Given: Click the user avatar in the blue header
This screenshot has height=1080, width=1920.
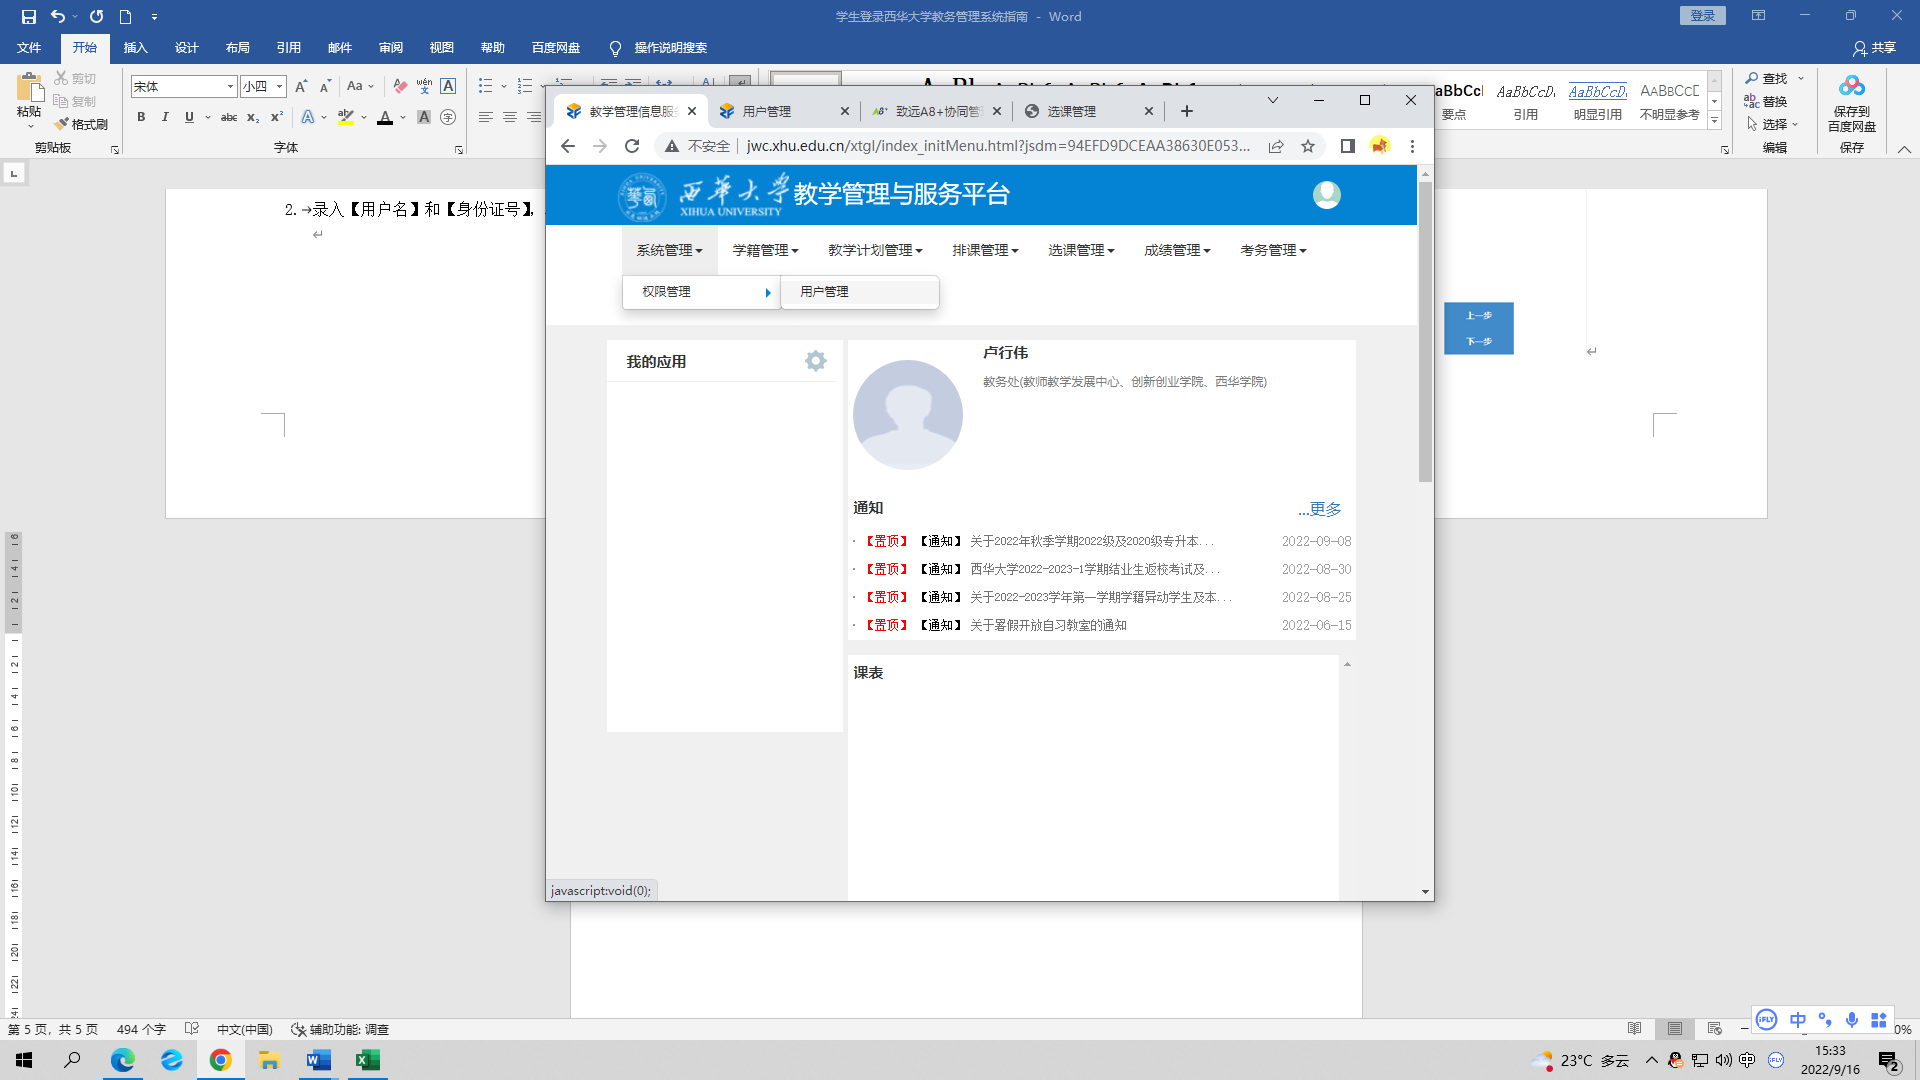Looking at the screenshot, I should click(1326, 195).
